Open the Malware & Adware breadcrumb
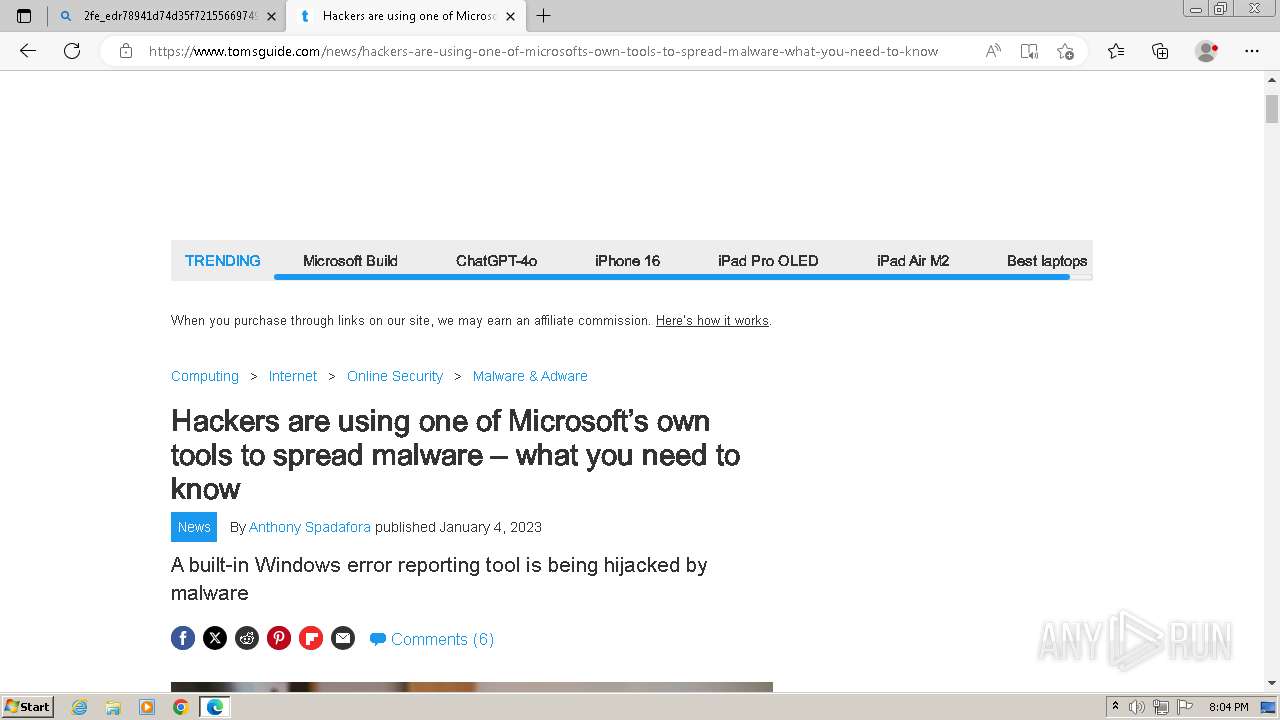This screenshot has height=720, width=1280. [x=530, y=376]
